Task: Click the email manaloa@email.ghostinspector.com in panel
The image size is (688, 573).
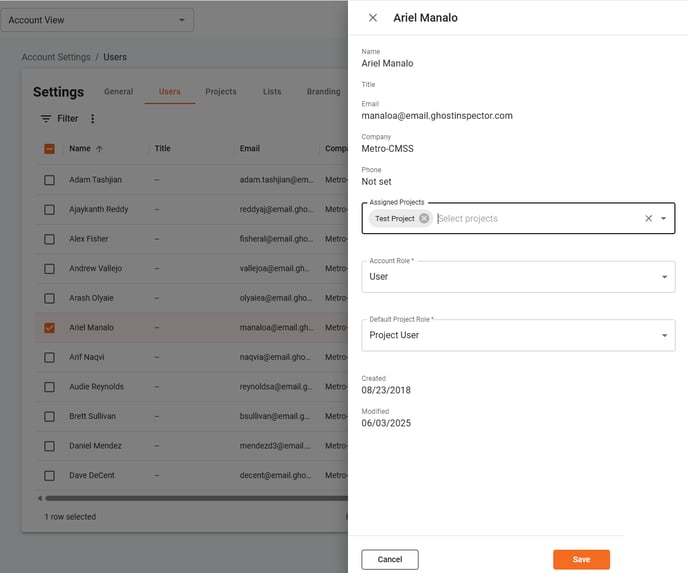Action: point(437,115)
